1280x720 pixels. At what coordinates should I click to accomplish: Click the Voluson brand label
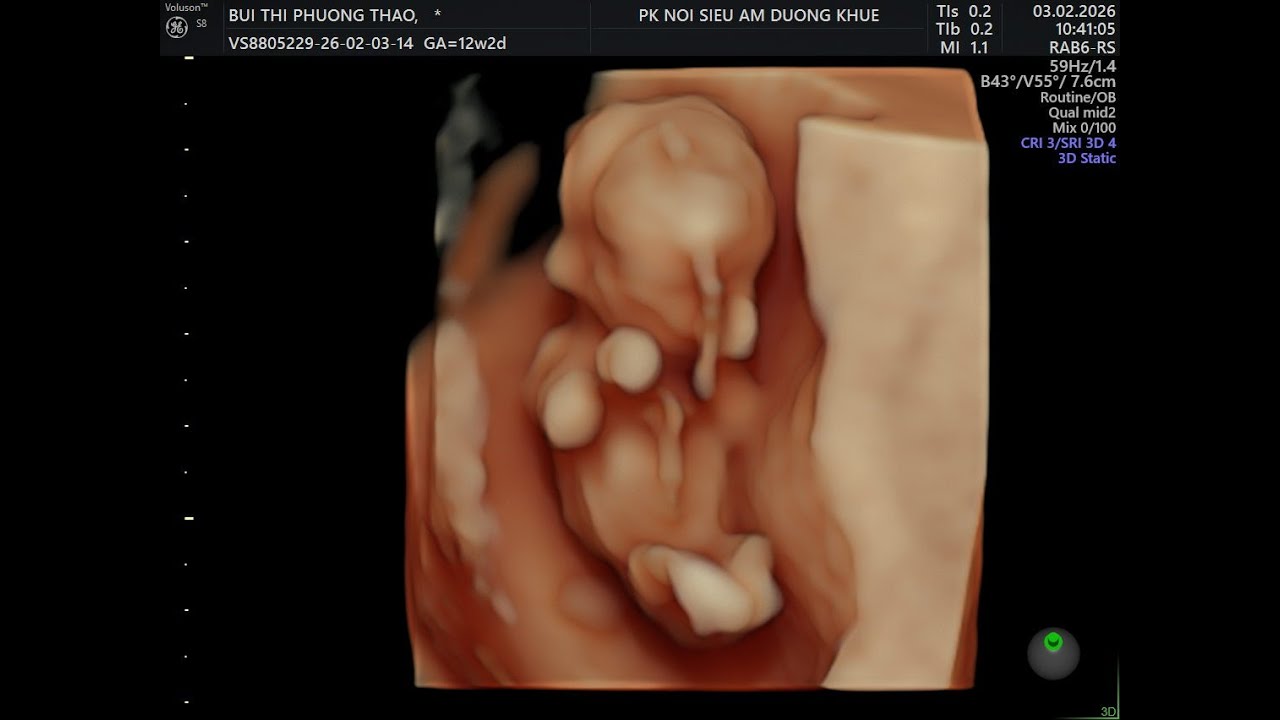point(187,7)
